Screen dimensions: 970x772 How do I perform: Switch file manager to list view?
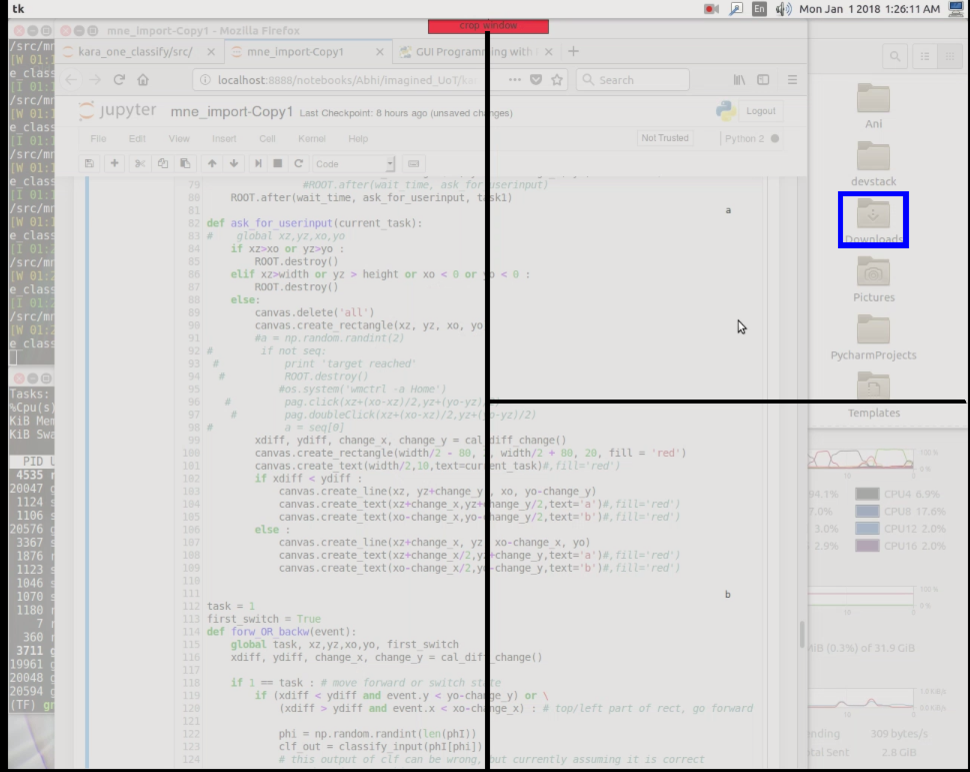pyautogui.click(x=925, y=56)
